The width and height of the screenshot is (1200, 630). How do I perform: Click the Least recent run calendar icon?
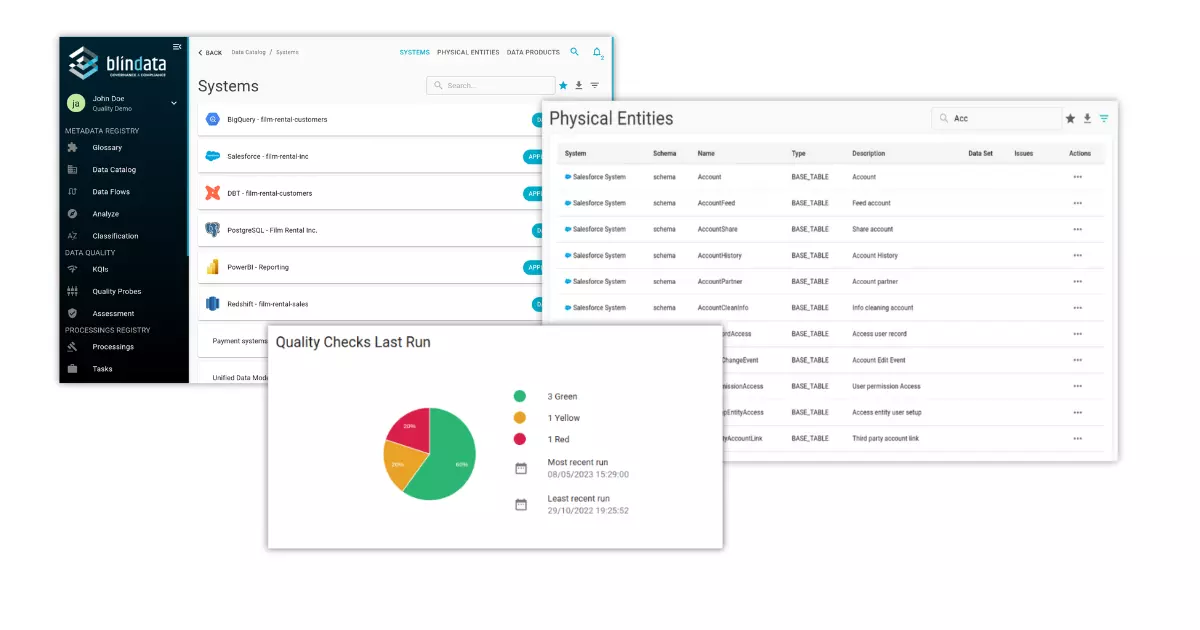click(521, 504)
